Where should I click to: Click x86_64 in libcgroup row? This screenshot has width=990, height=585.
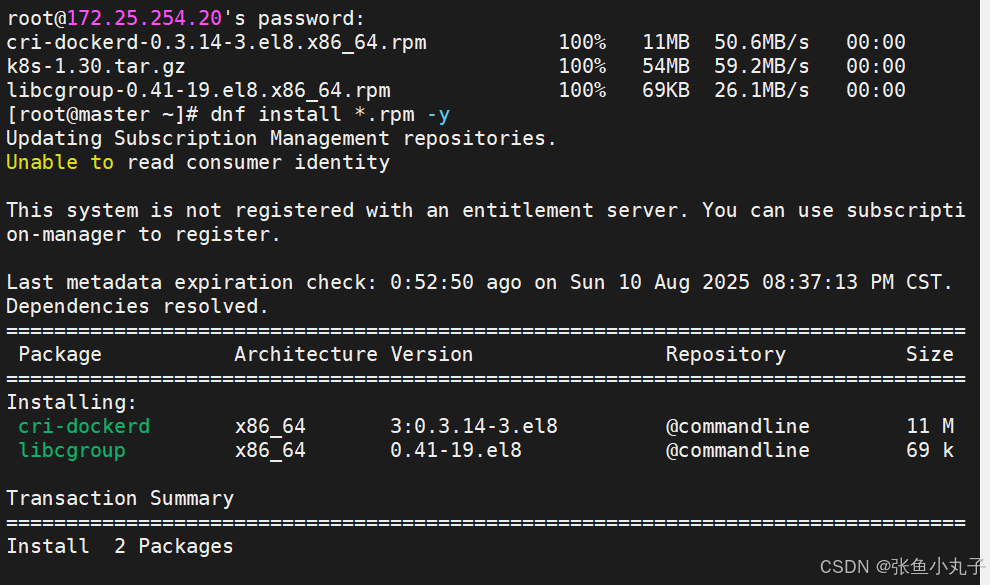(270, 450)
